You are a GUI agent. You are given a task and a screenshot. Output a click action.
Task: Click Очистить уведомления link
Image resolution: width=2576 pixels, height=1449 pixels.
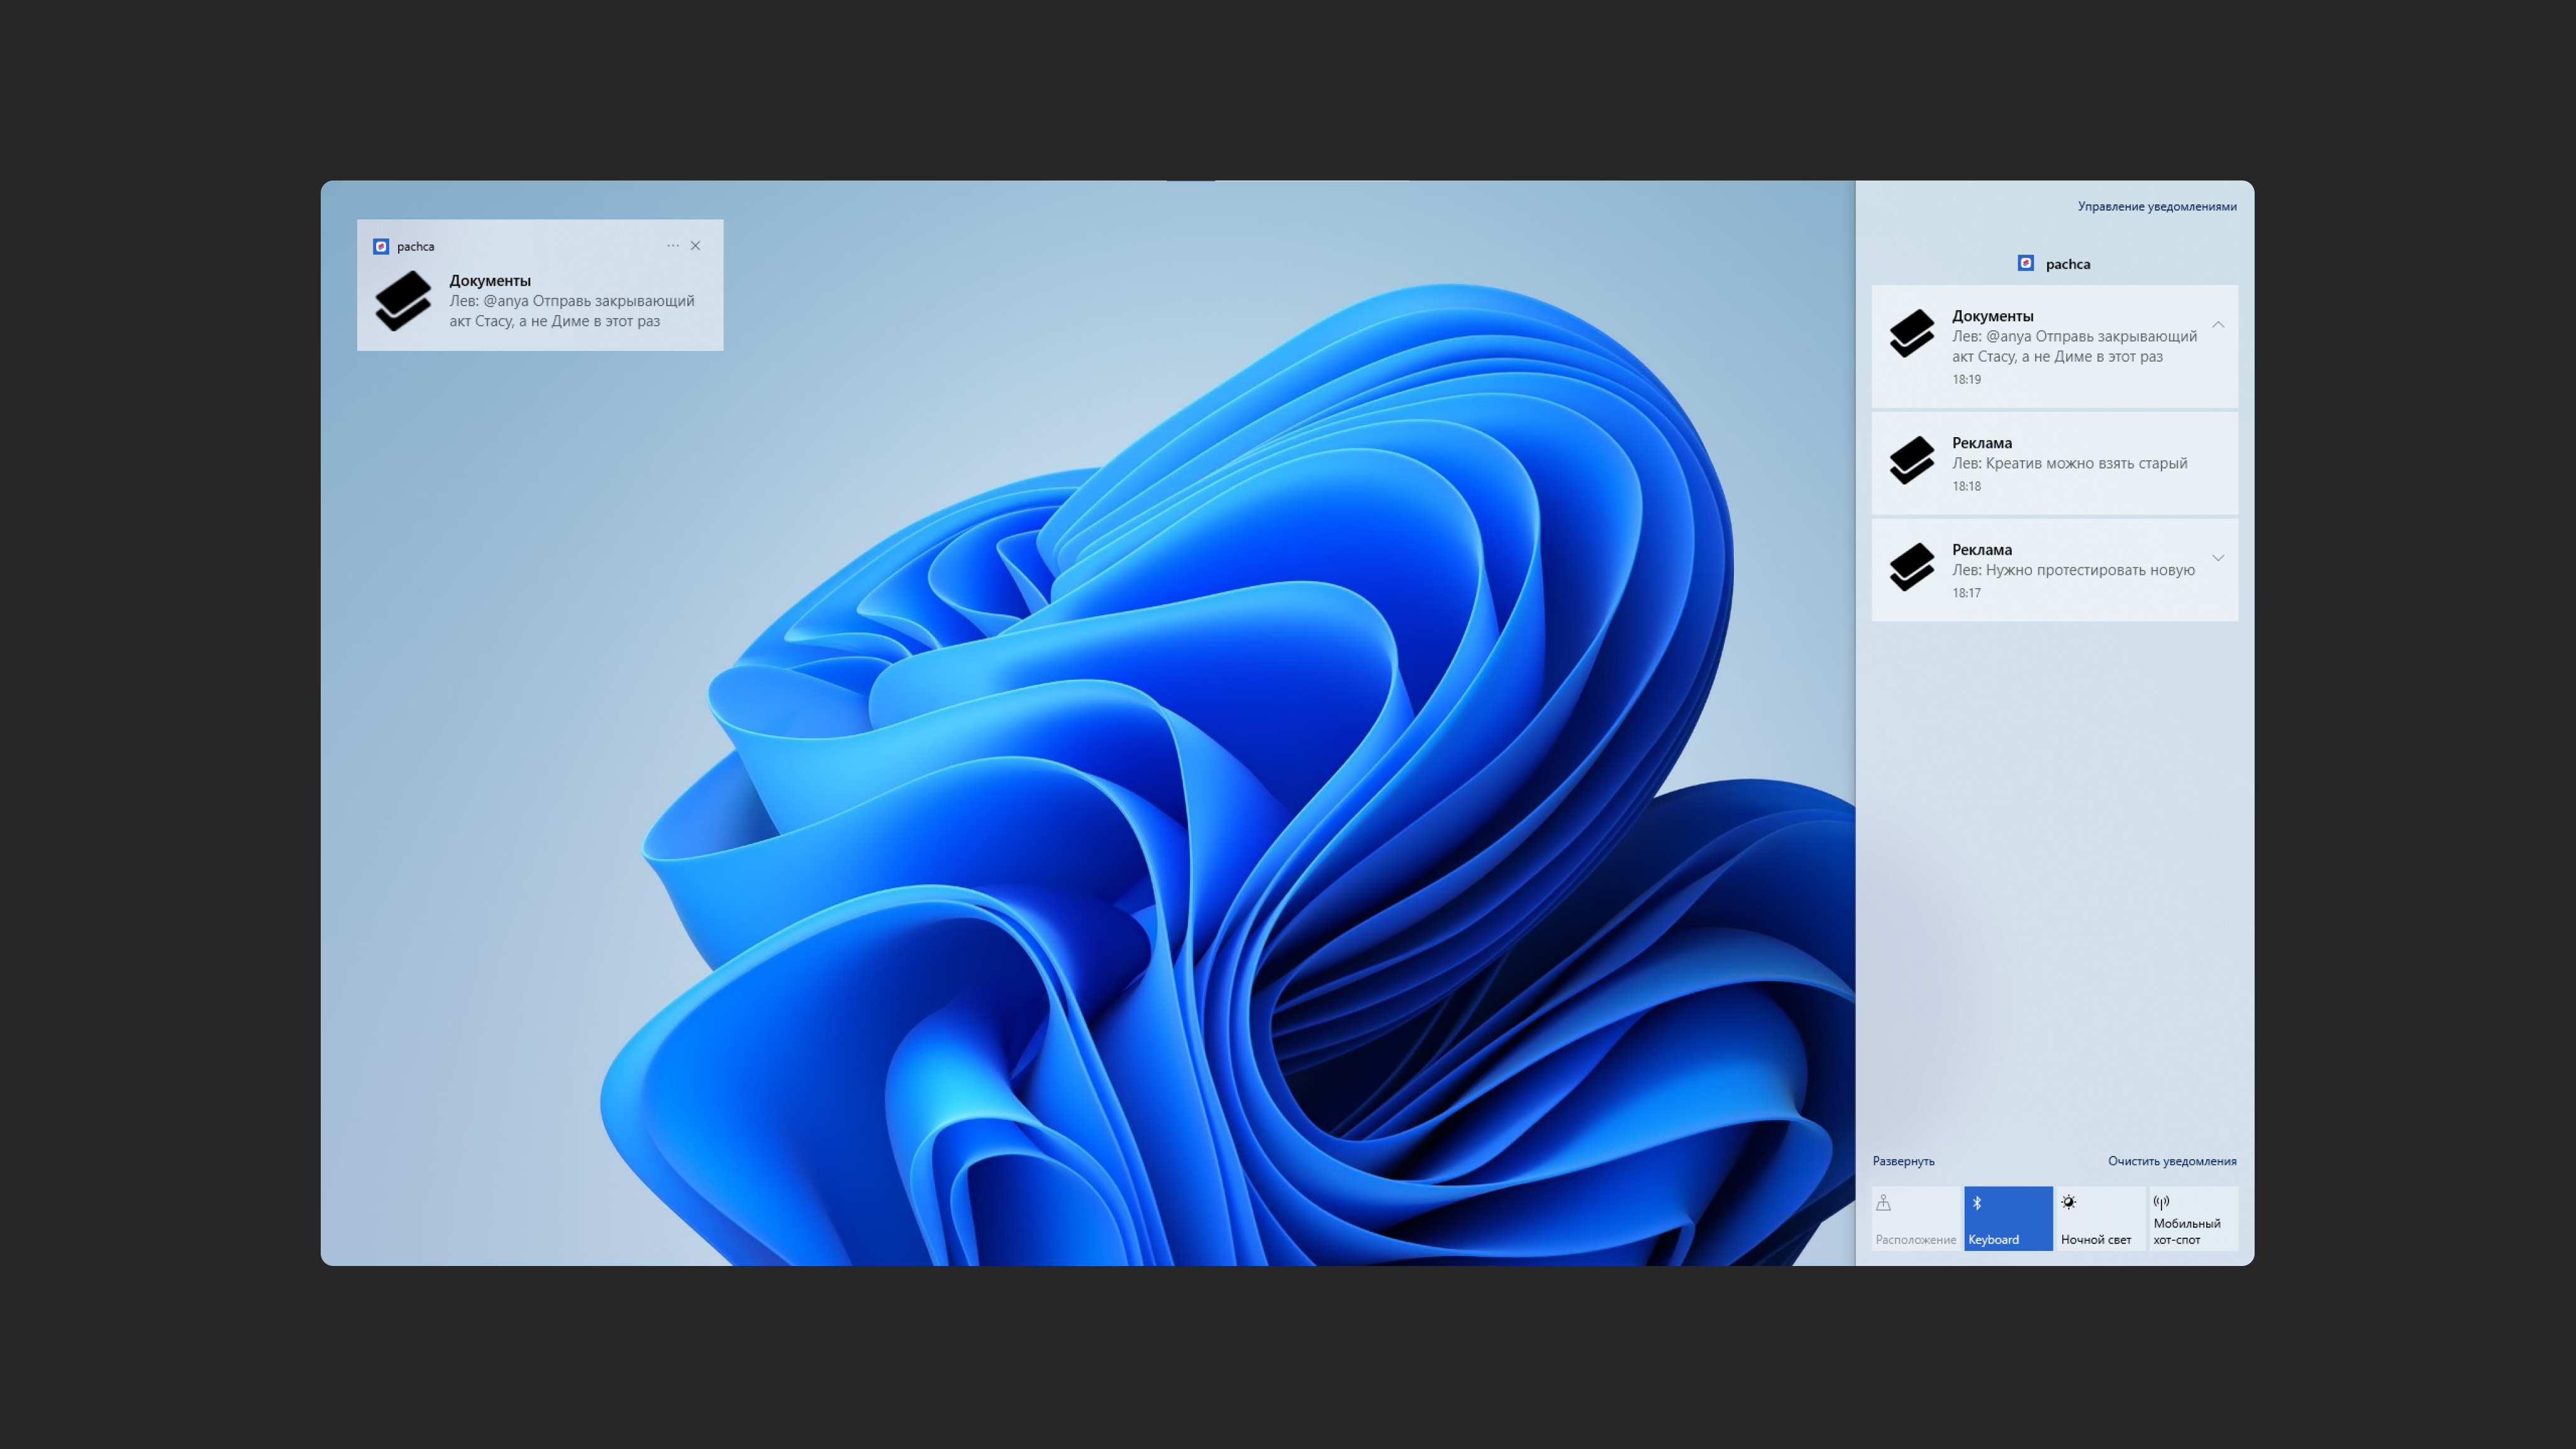click(2172, 1161)
